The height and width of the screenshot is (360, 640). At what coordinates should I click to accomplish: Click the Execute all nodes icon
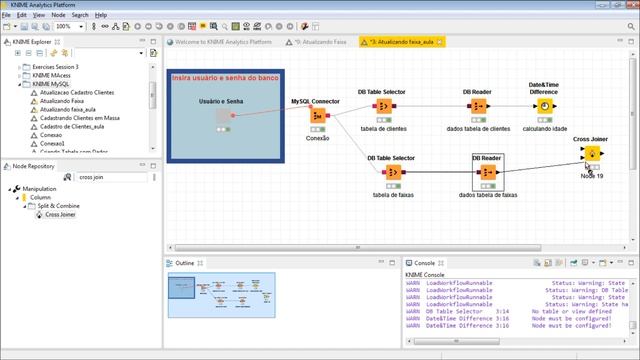tap(159, 27)
